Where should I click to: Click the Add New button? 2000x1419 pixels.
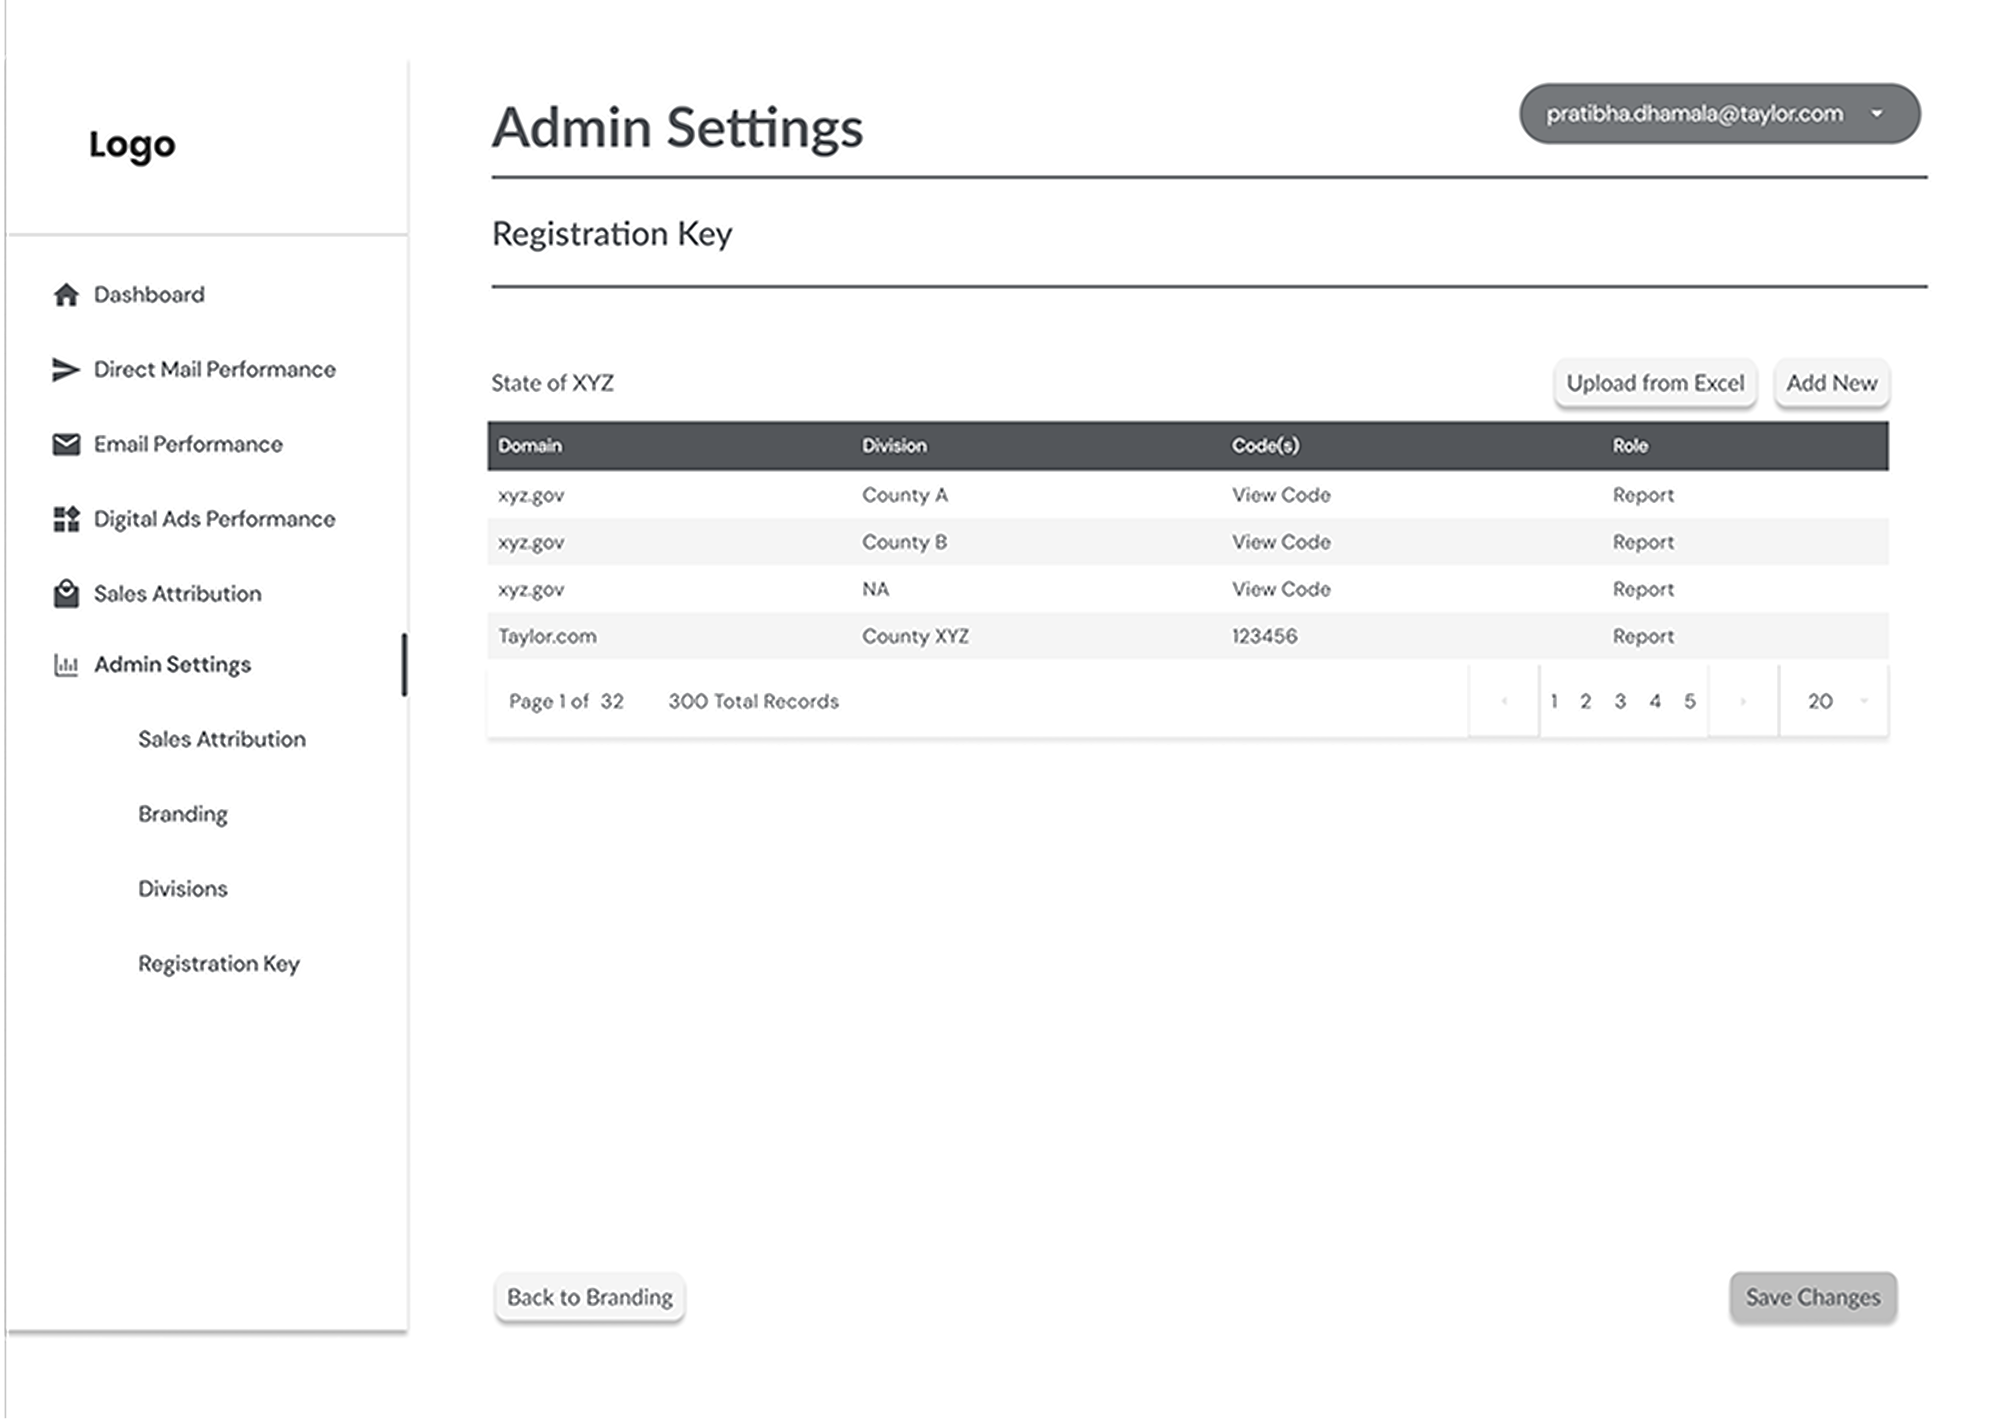pyautogui.click(x=1831, y=383)
